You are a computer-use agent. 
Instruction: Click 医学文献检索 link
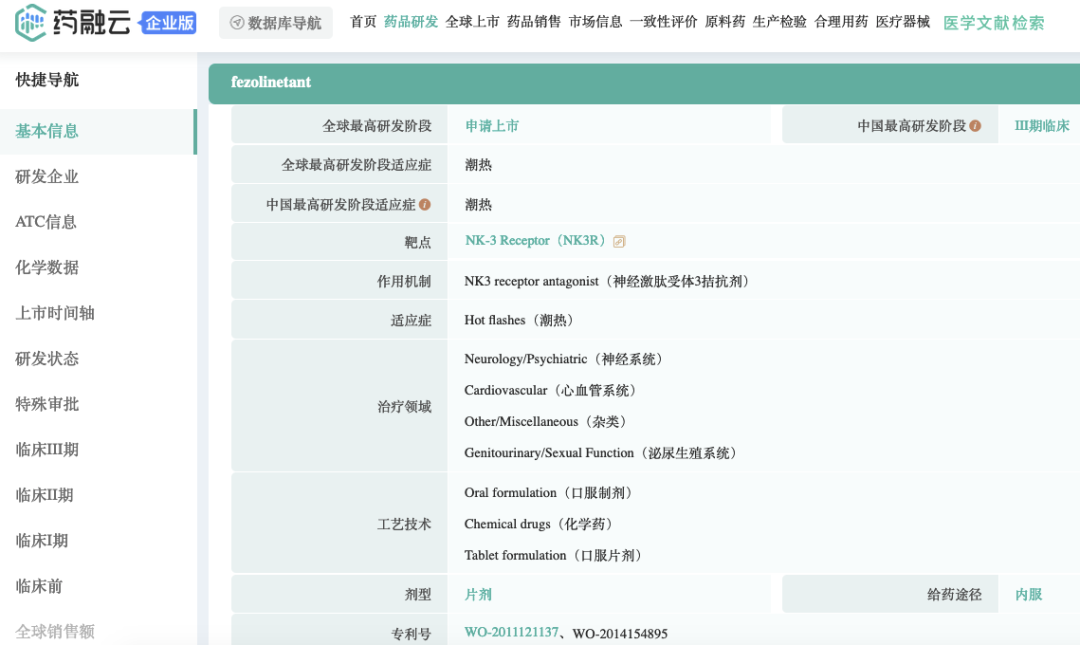tap(993, 23)
